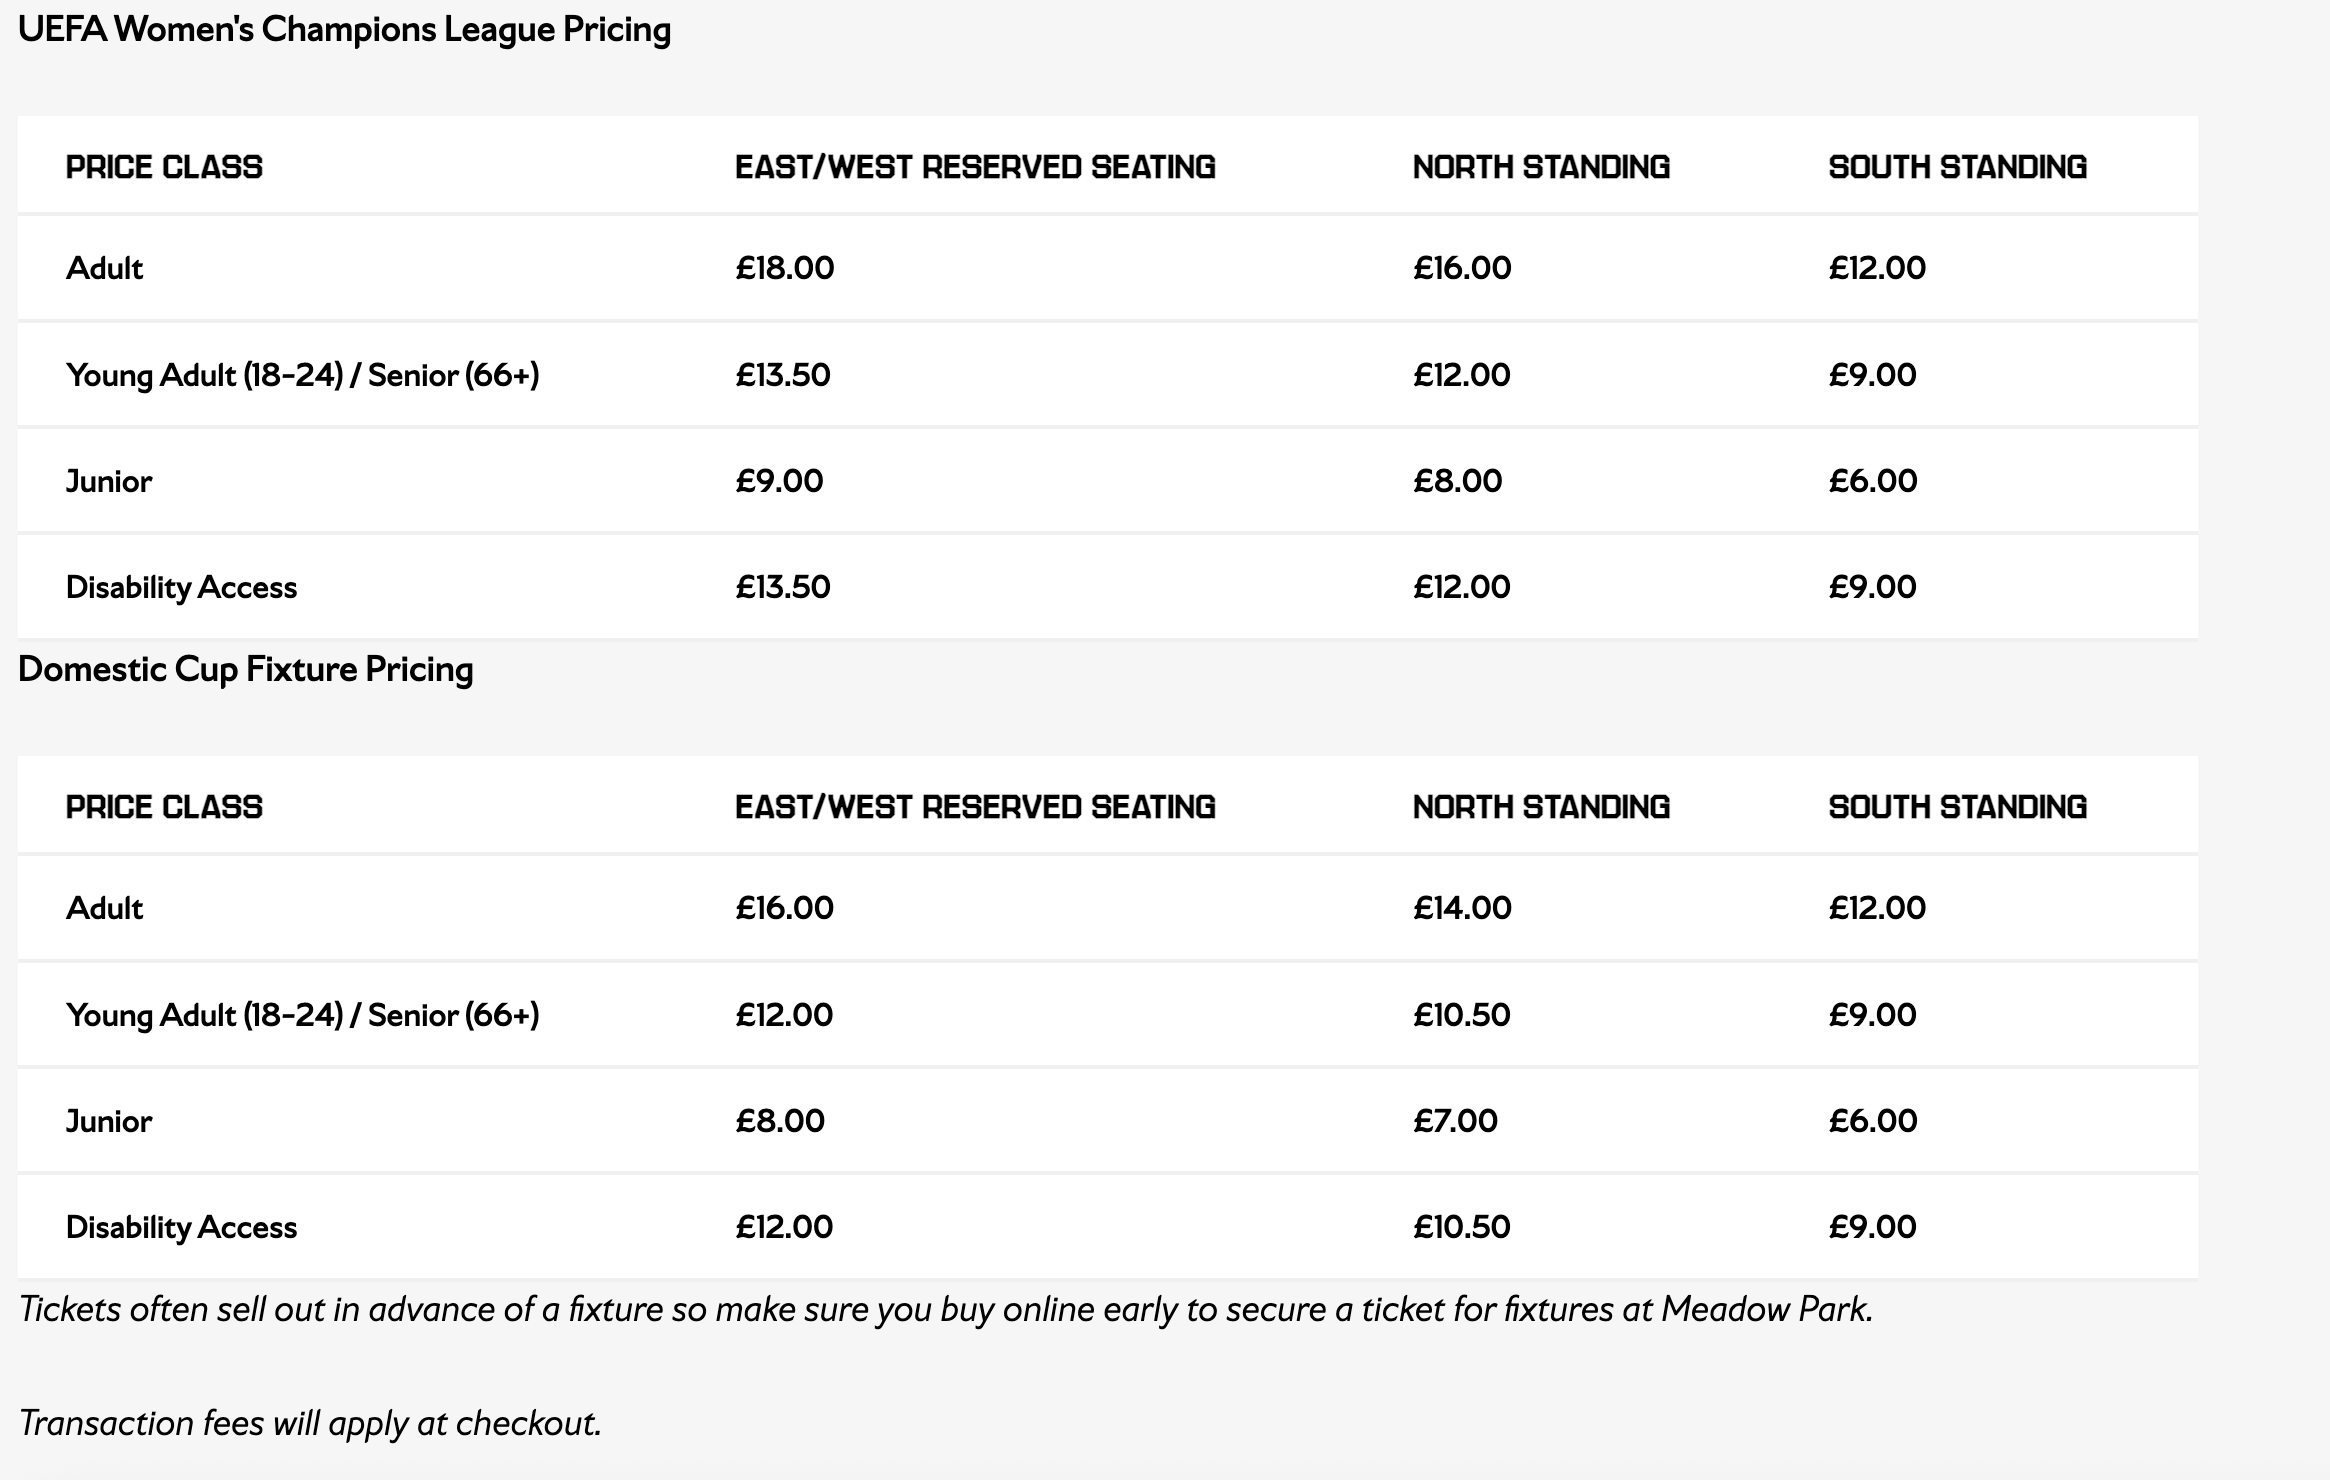Select the Junior row label in Champions League table

(x=109, y=481)
